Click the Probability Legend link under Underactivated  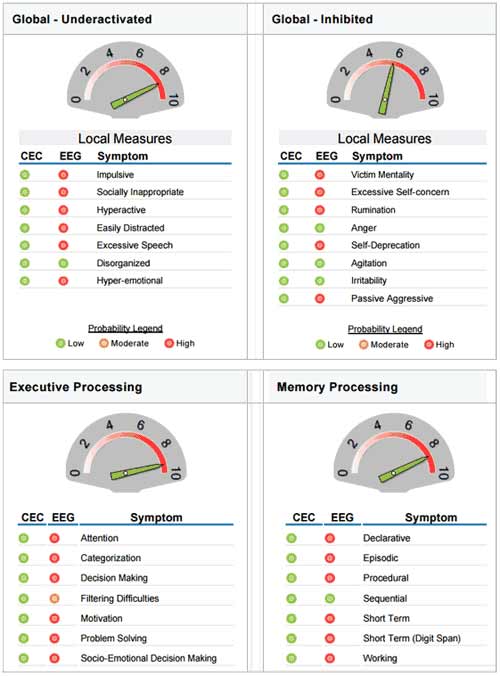pos(125,329)
